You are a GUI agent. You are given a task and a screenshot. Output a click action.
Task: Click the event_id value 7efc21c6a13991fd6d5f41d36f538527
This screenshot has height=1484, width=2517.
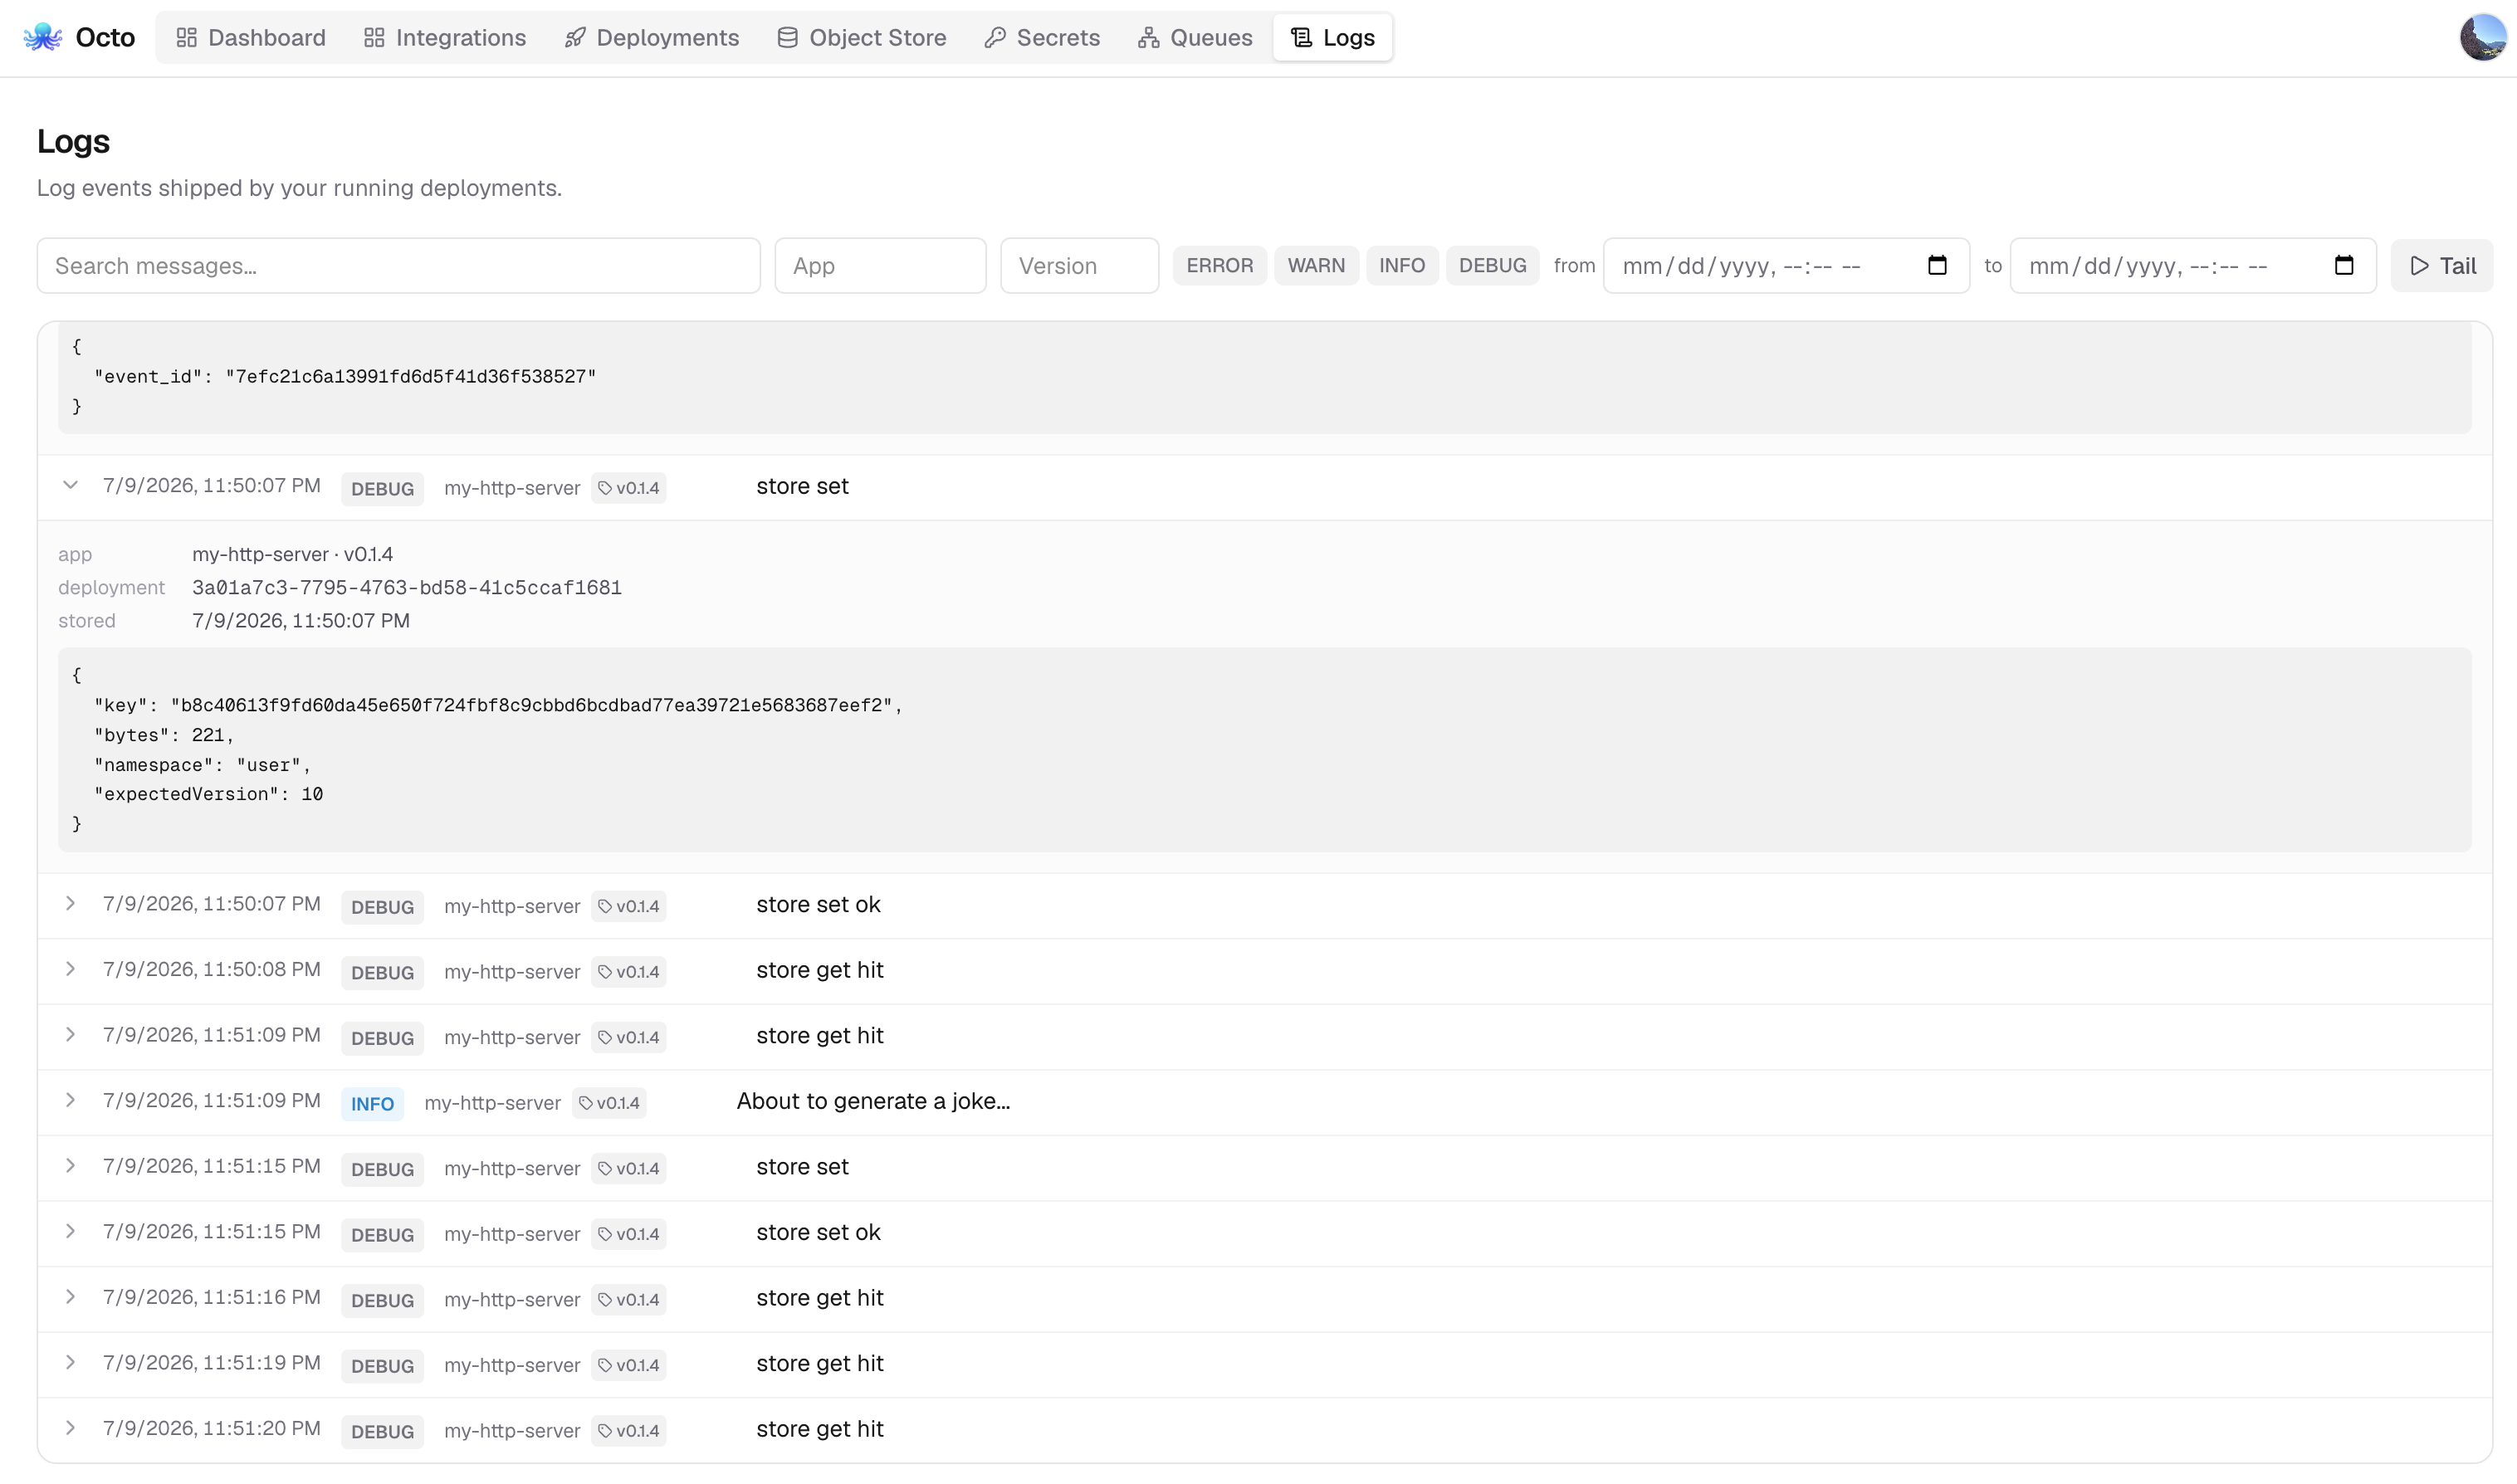(x=410, y=376)
